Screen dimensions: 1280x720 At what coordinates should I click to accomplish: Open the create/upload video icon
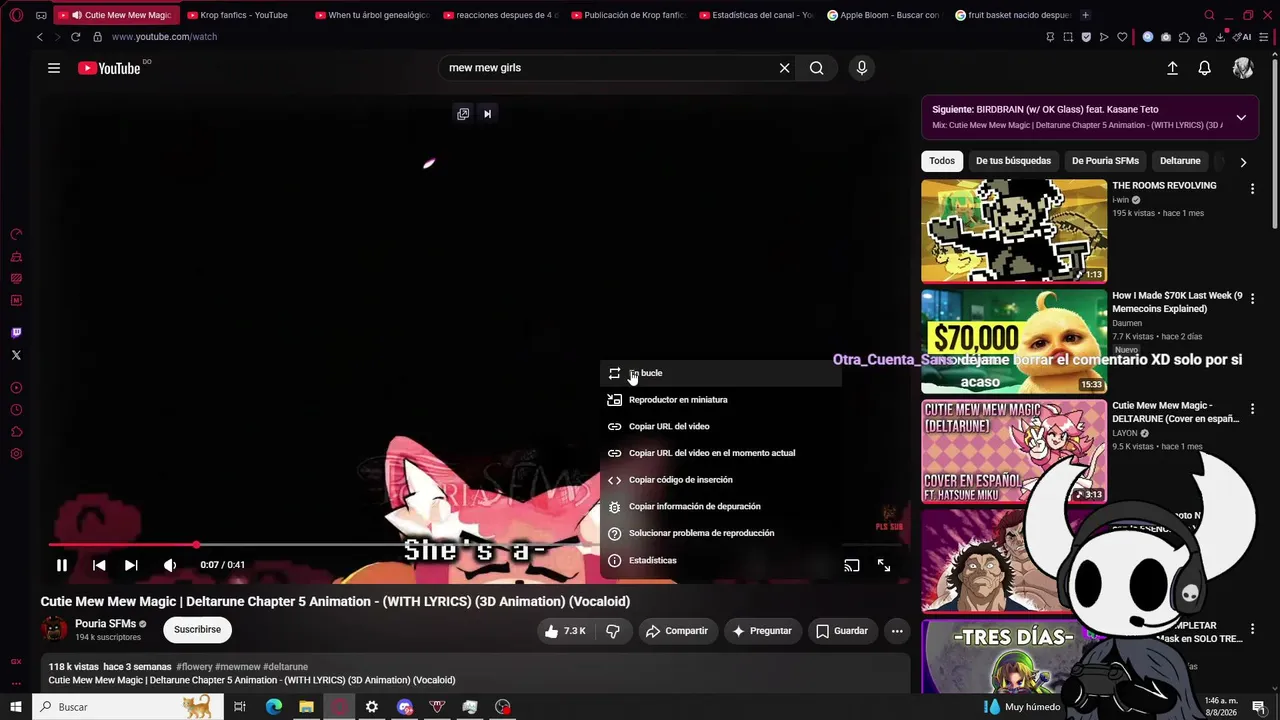1172,68
